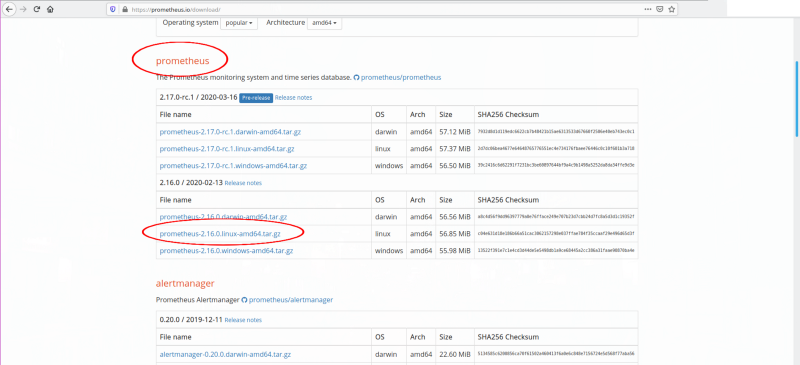Click checksum of prometheus-2.16.0 windows file
The height and width of the screenshot is (365, 800).
[x=556, y=251]
